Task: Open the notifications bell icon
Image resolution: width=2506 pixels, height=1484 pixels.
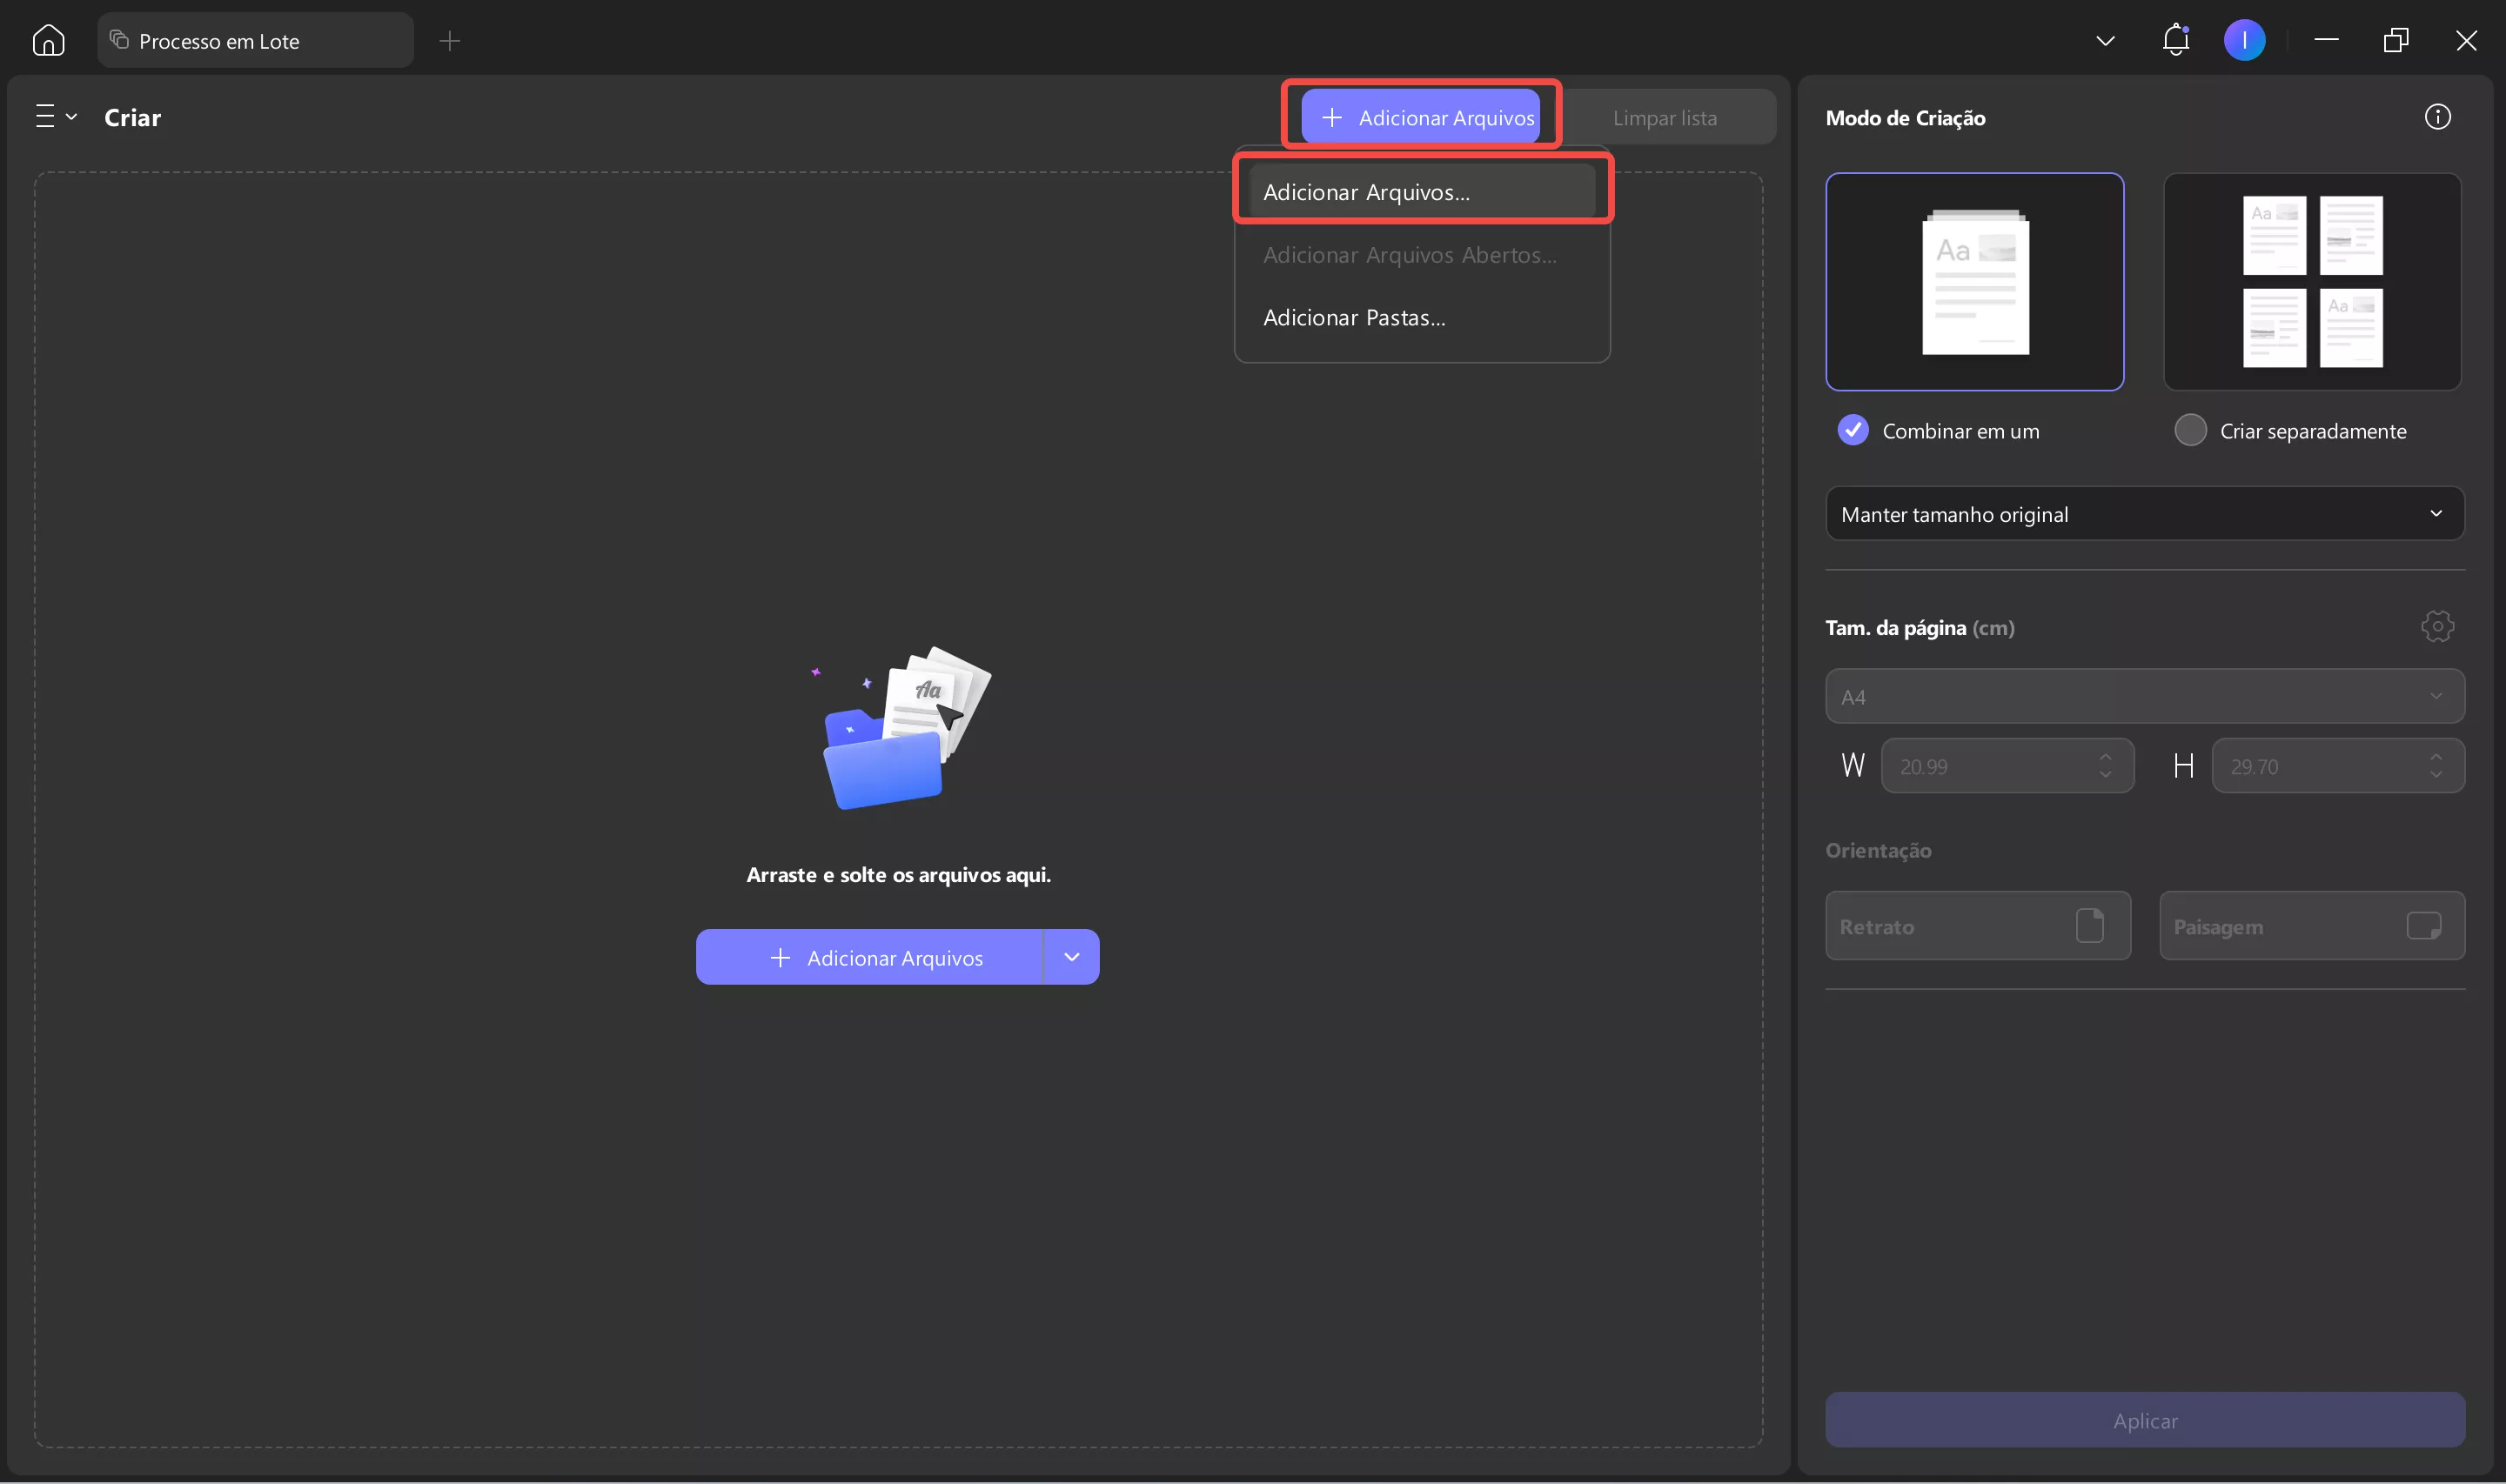Action: [x=2175, y=41]
